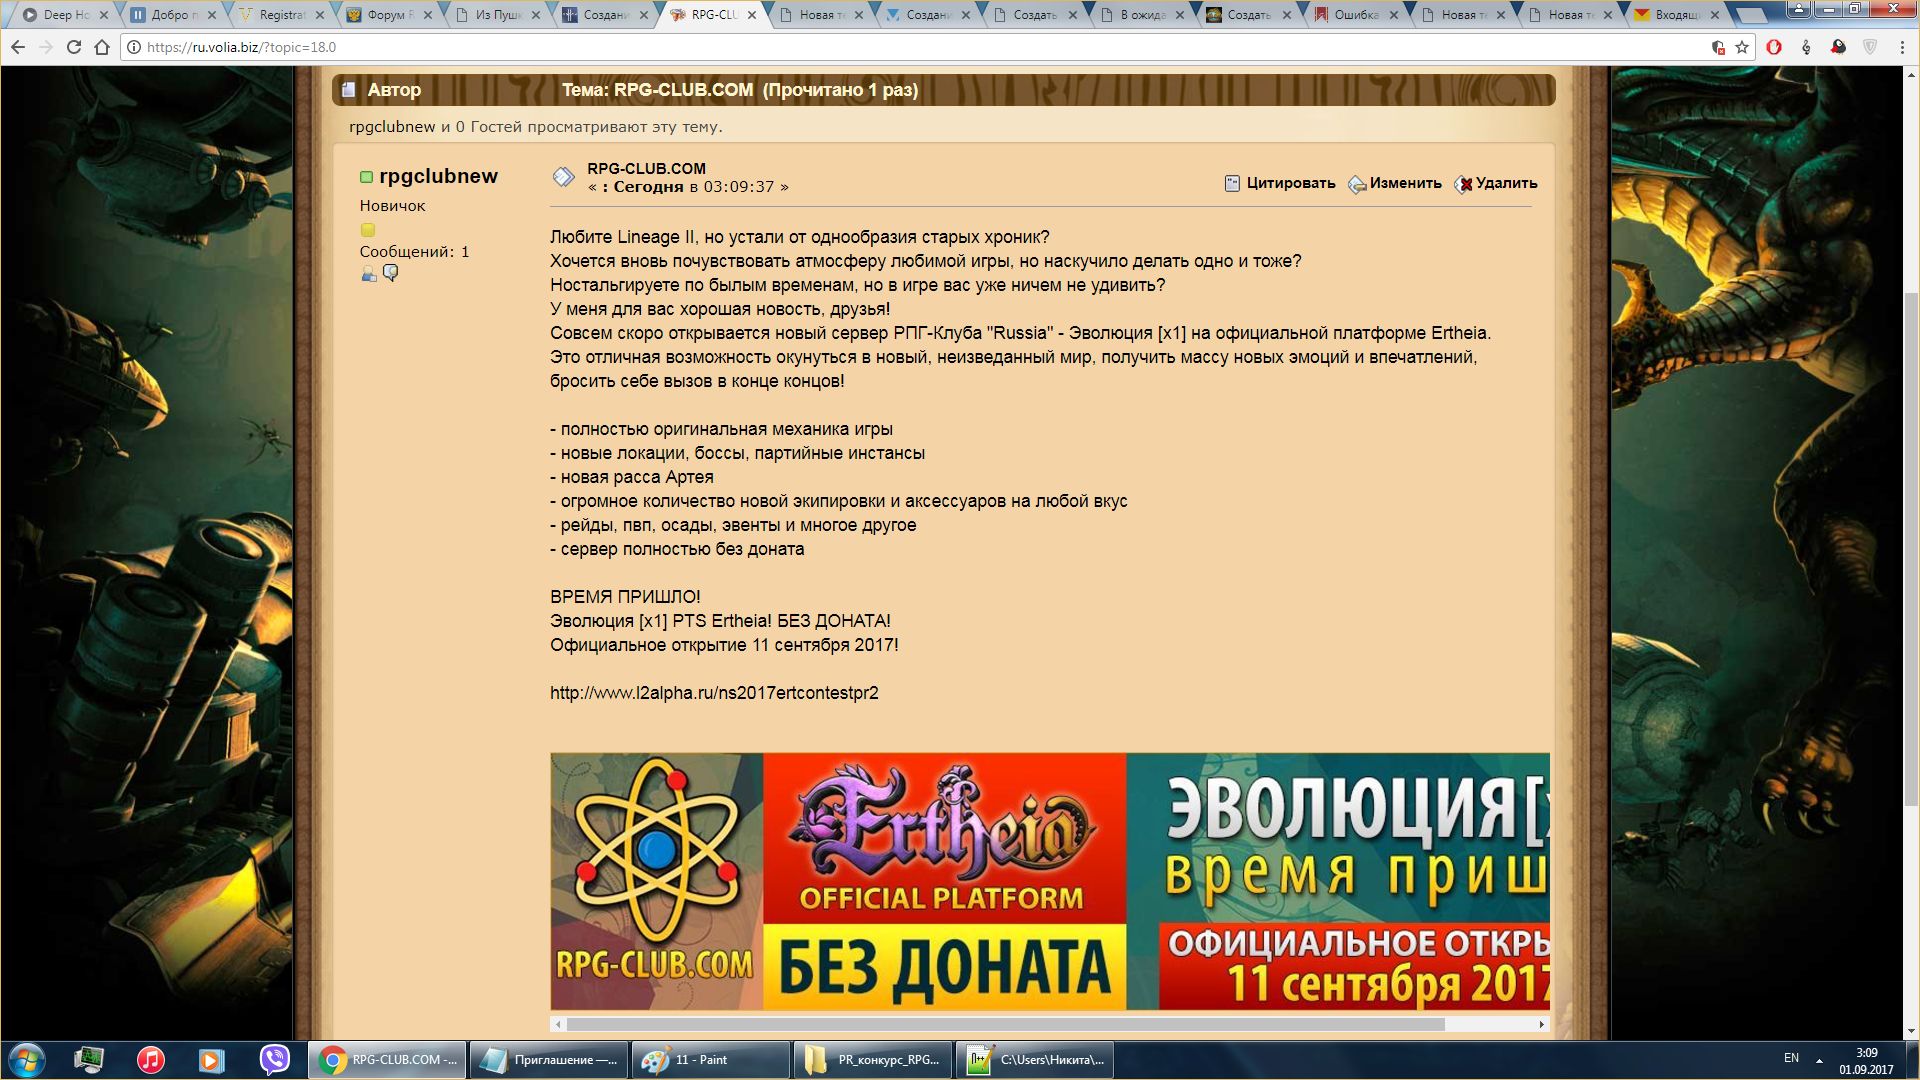The width and height of the screenshot is (1920, 1080).
Task: Open the Chrome three-dot menu
Action: (x=1901, y=47)
